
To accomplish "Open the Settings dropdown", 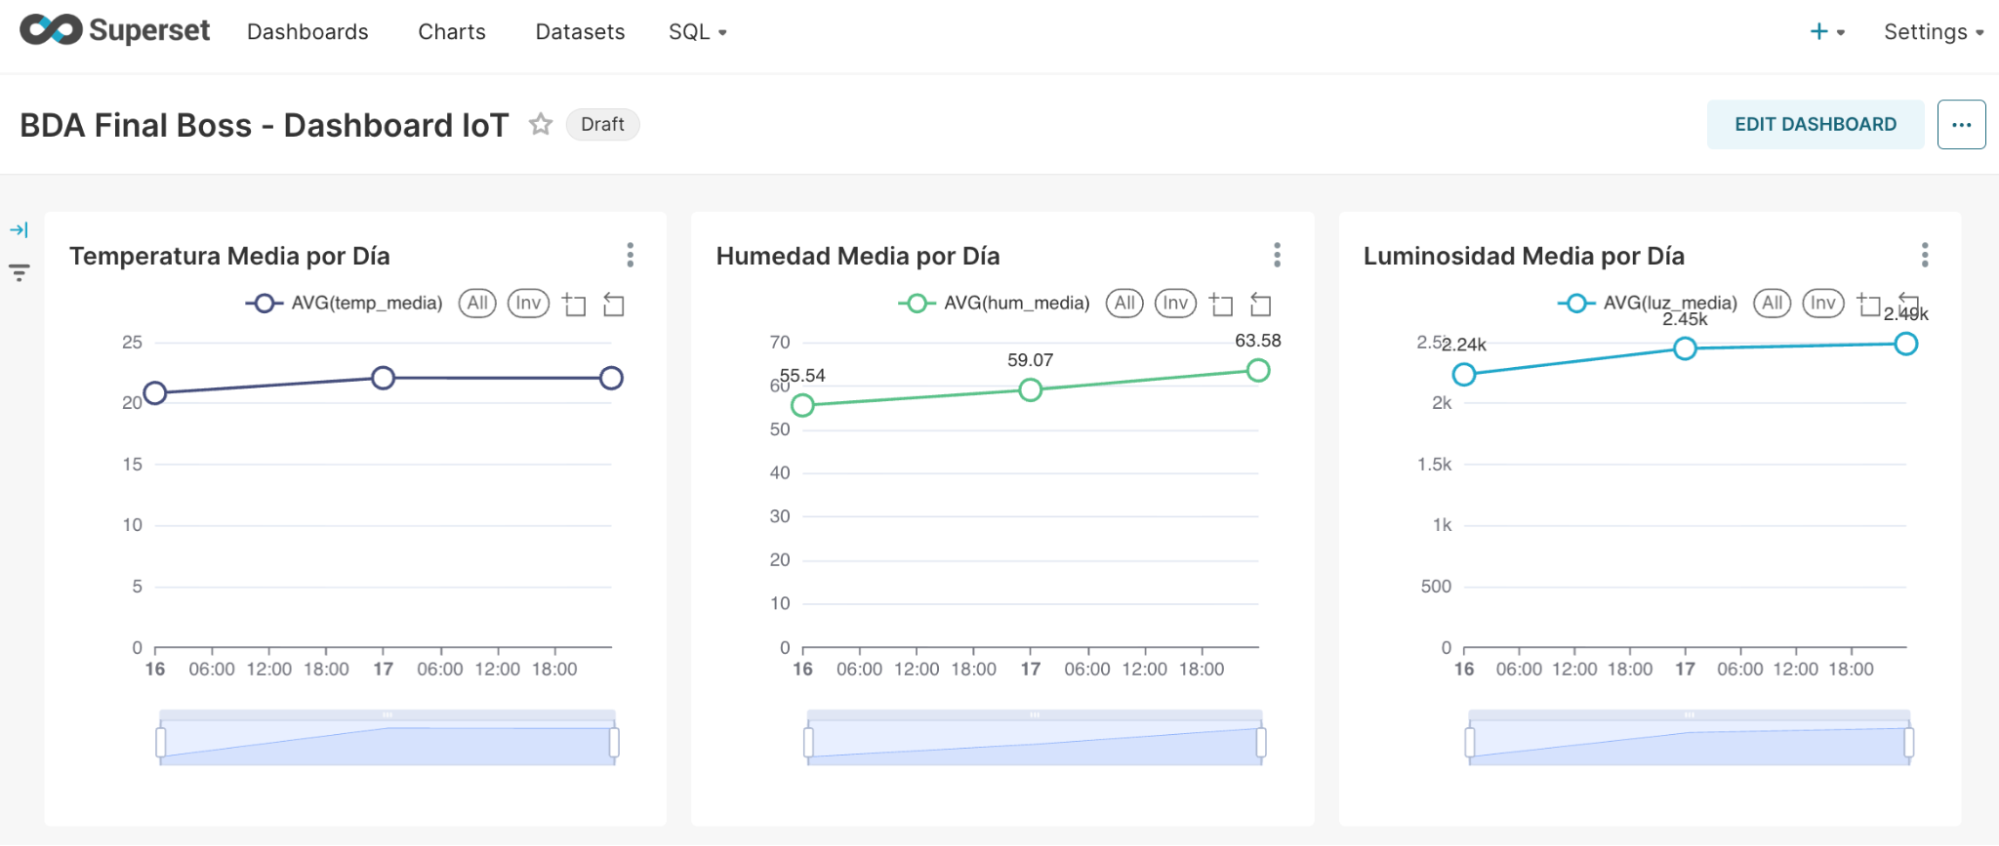I will (x=1934, y=32).
